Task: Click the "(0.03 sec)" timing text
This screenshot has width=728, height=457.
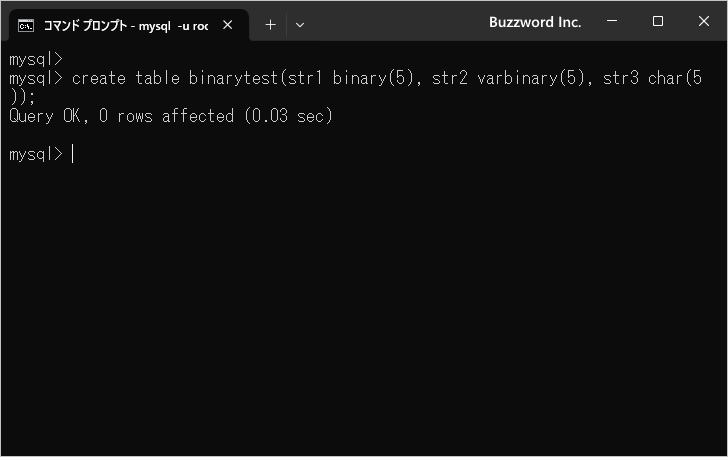Action: click(288, 116)
